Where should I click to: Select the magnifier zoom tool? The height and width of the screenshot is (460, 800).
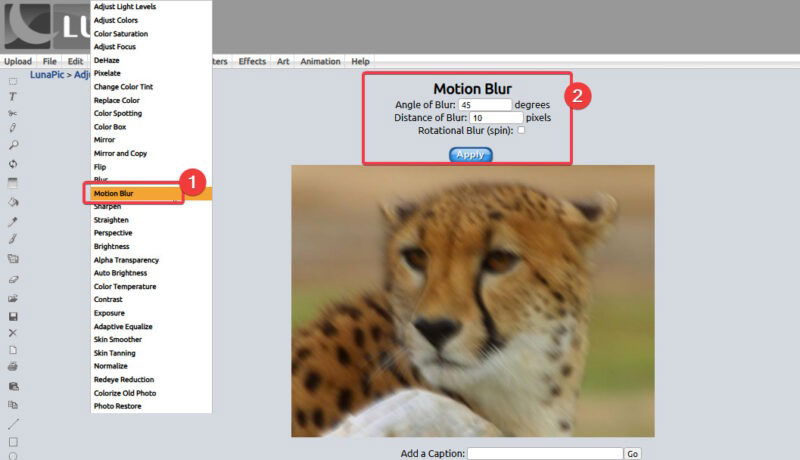[13, 145]
